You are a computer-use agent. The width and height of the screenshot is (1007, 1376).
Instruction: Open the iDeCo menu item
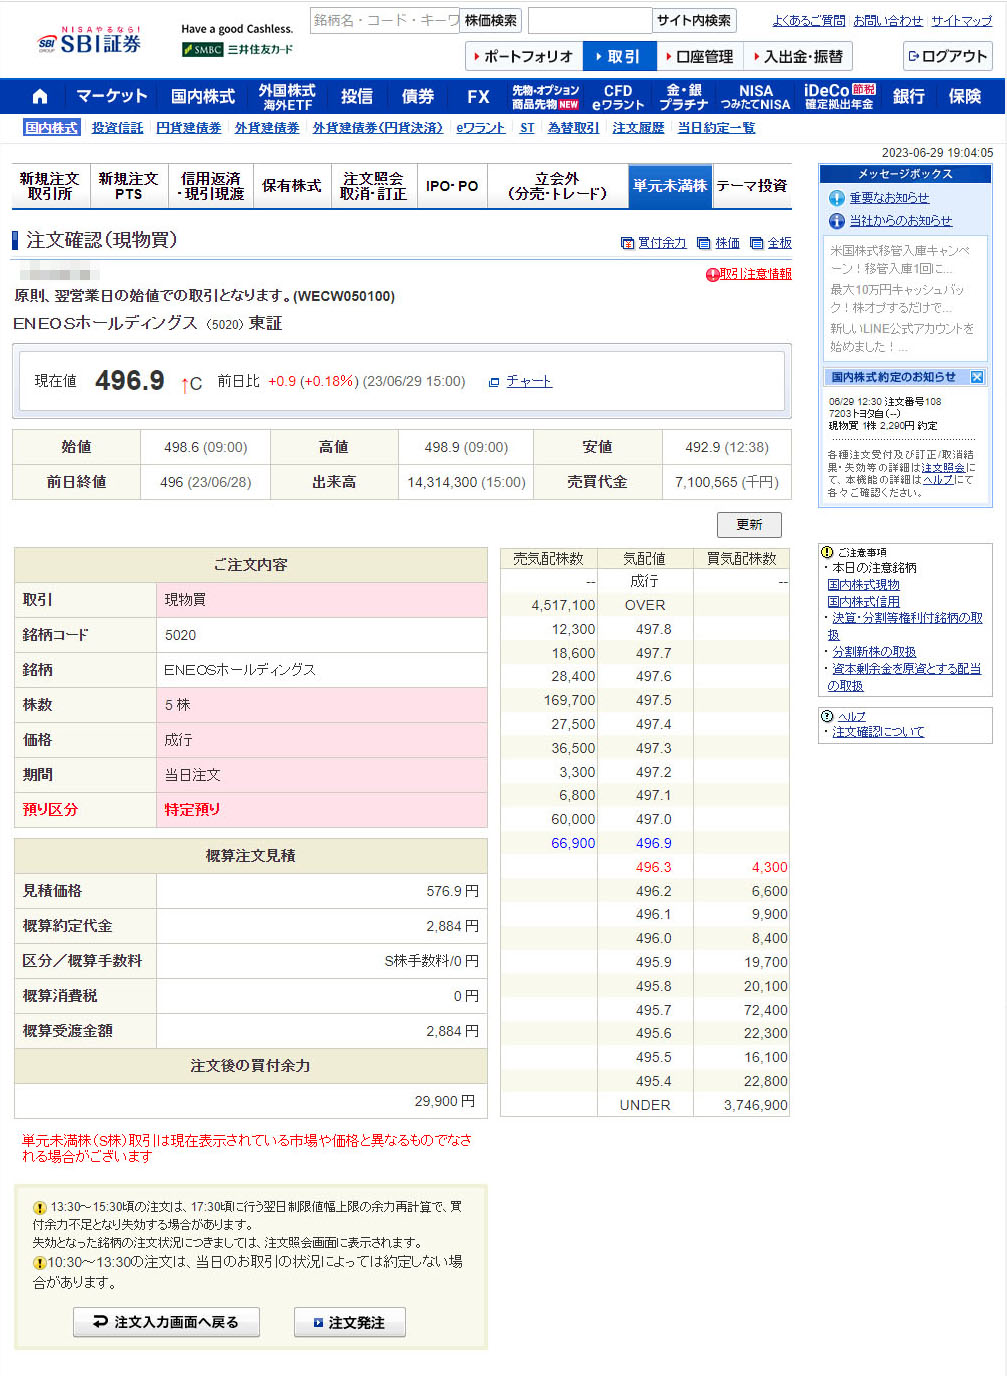(x=839, y=96)
